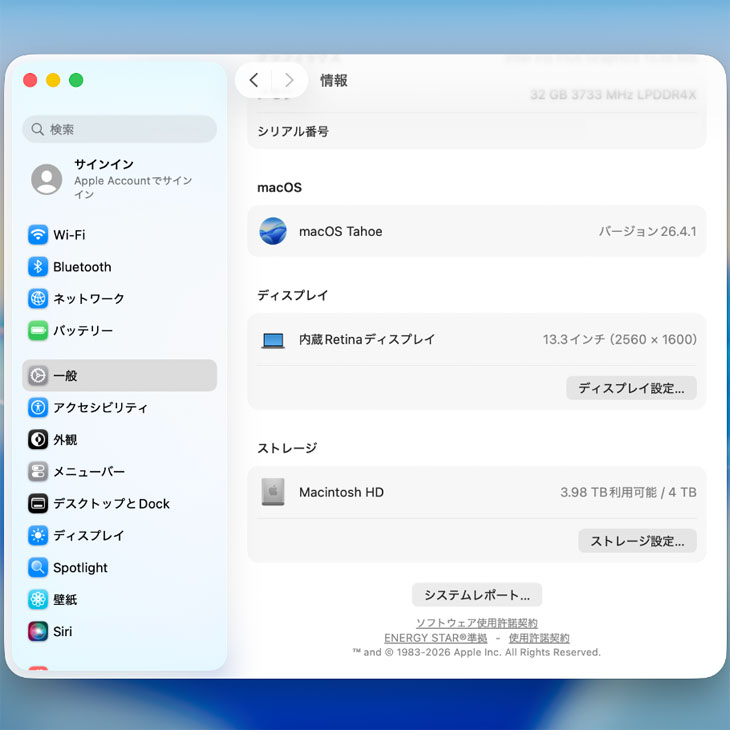The image size is (730, 730).
Task: Select メニューバー in the sidebar
Action: coord(88,472)
